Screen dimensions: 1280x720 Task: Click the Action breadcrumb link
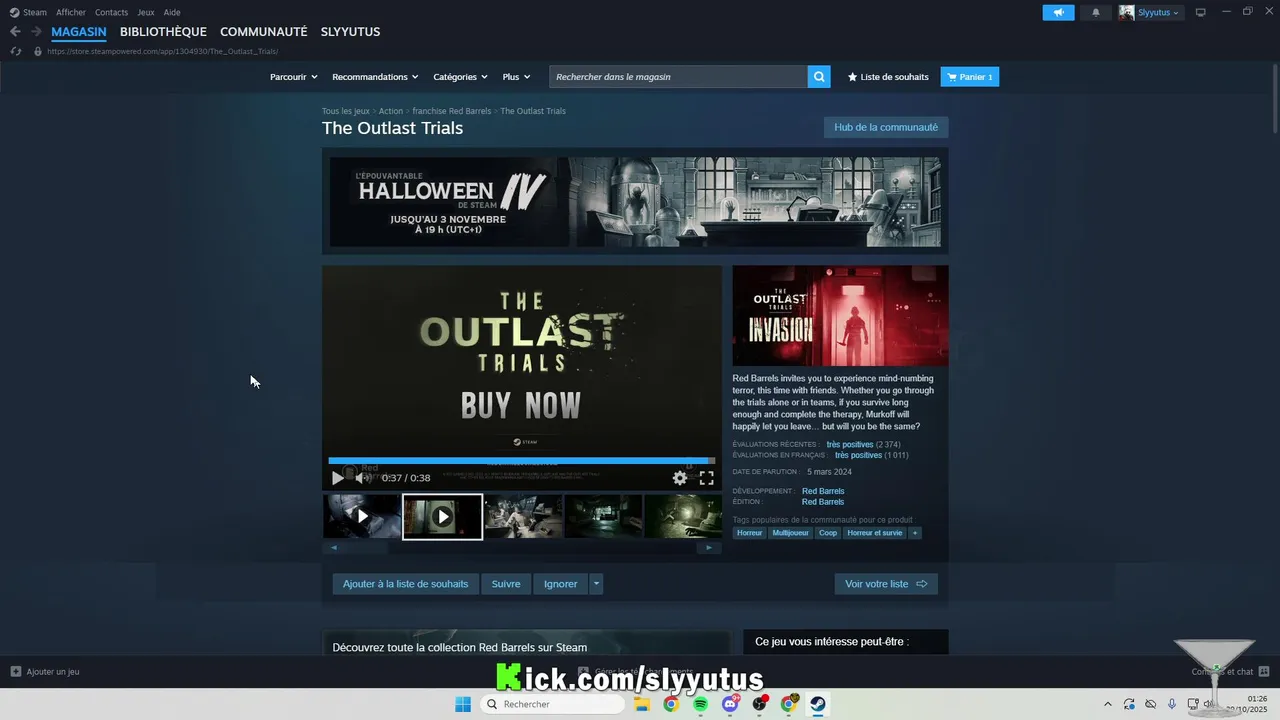[x=391, y=111]
